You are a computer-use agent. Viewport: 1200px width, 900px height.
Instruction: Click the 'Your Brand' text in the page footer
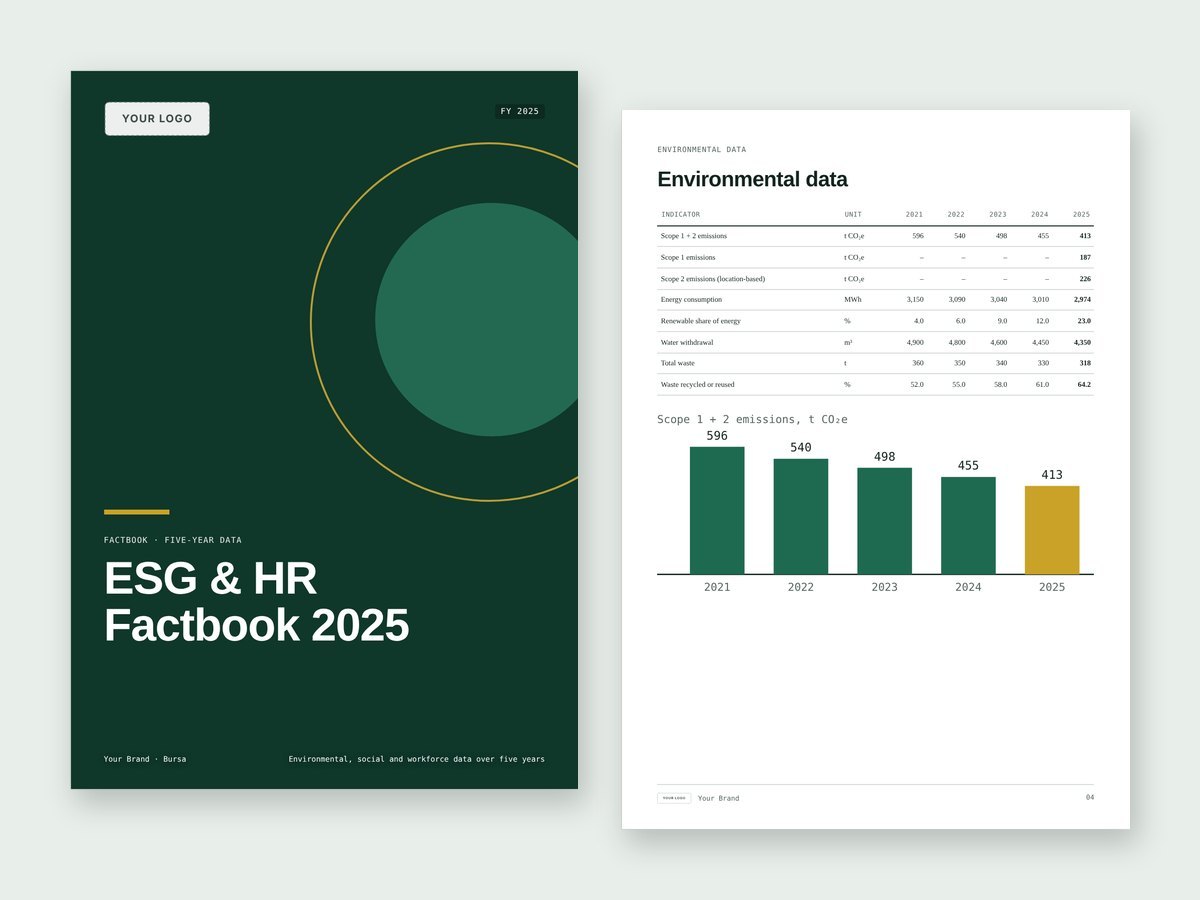click(718, 798)
